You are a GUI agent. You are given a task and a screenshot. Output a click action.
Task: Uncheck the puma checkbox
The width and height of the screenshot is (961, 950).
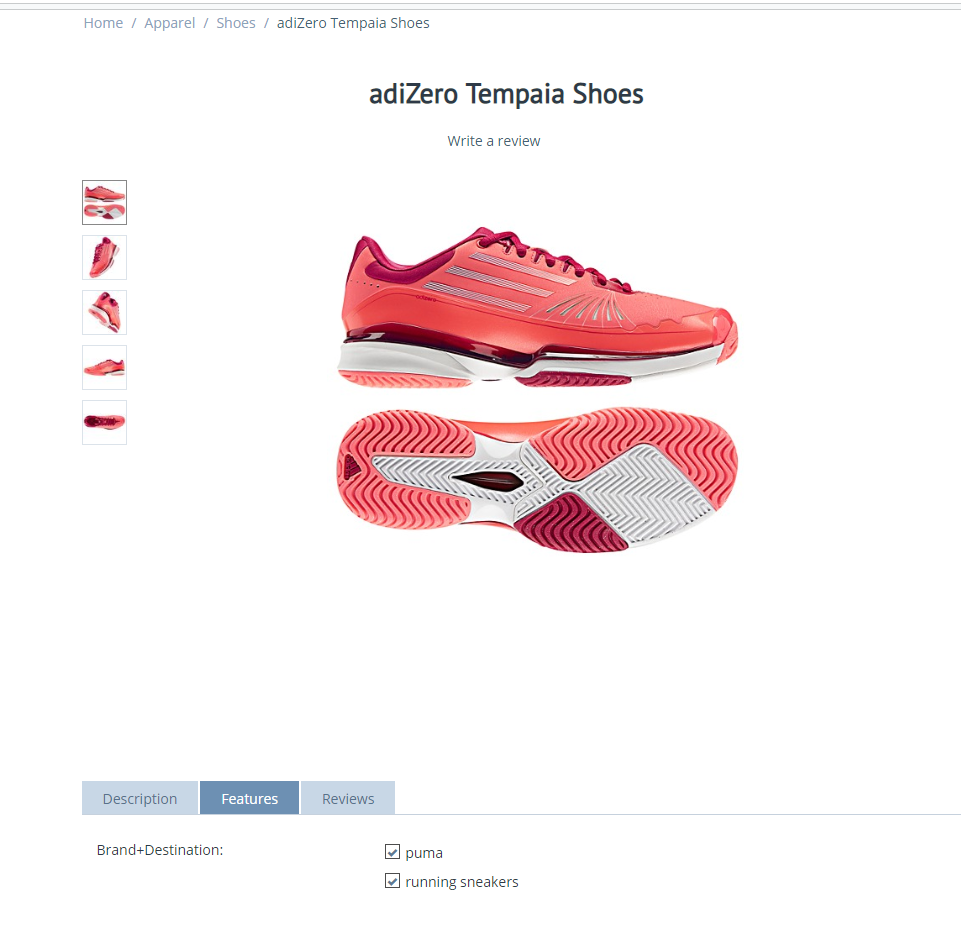pyautogui.click(x=392, y=852)
